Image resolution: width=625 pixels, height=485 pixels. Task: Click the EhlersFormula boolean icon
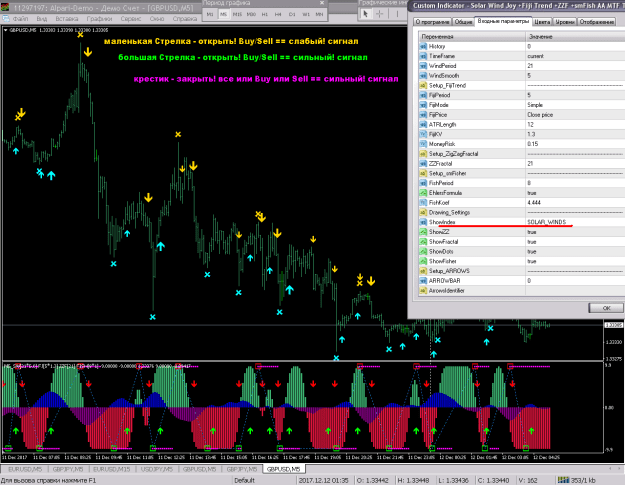[423, 193]
